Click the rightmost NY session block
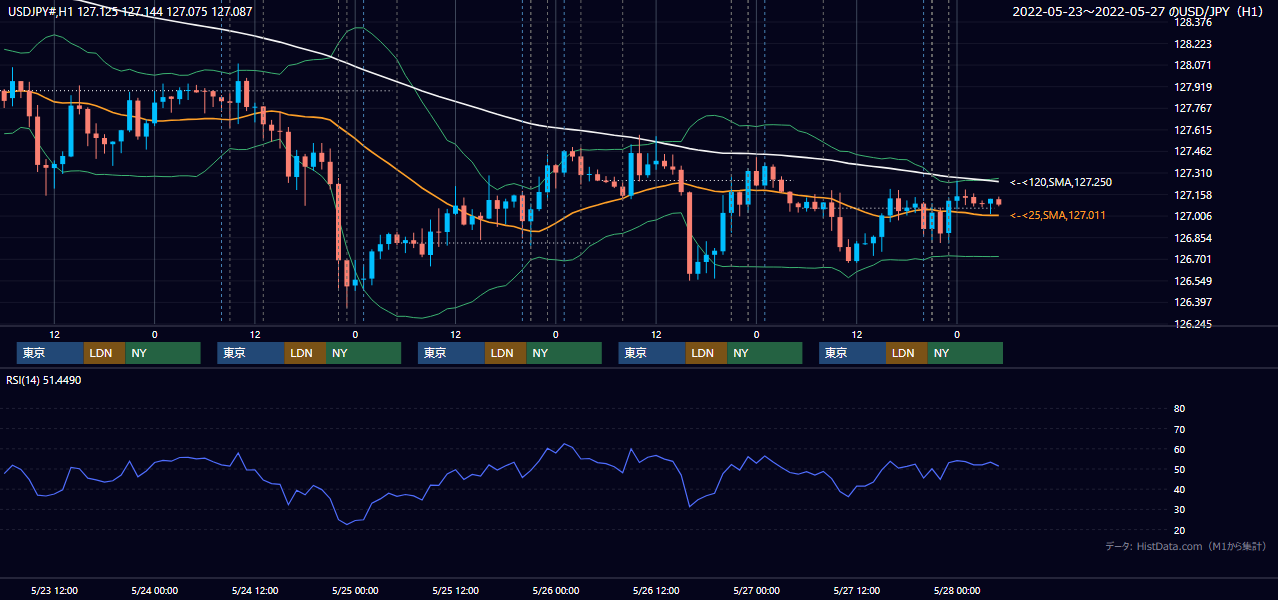 965,353
